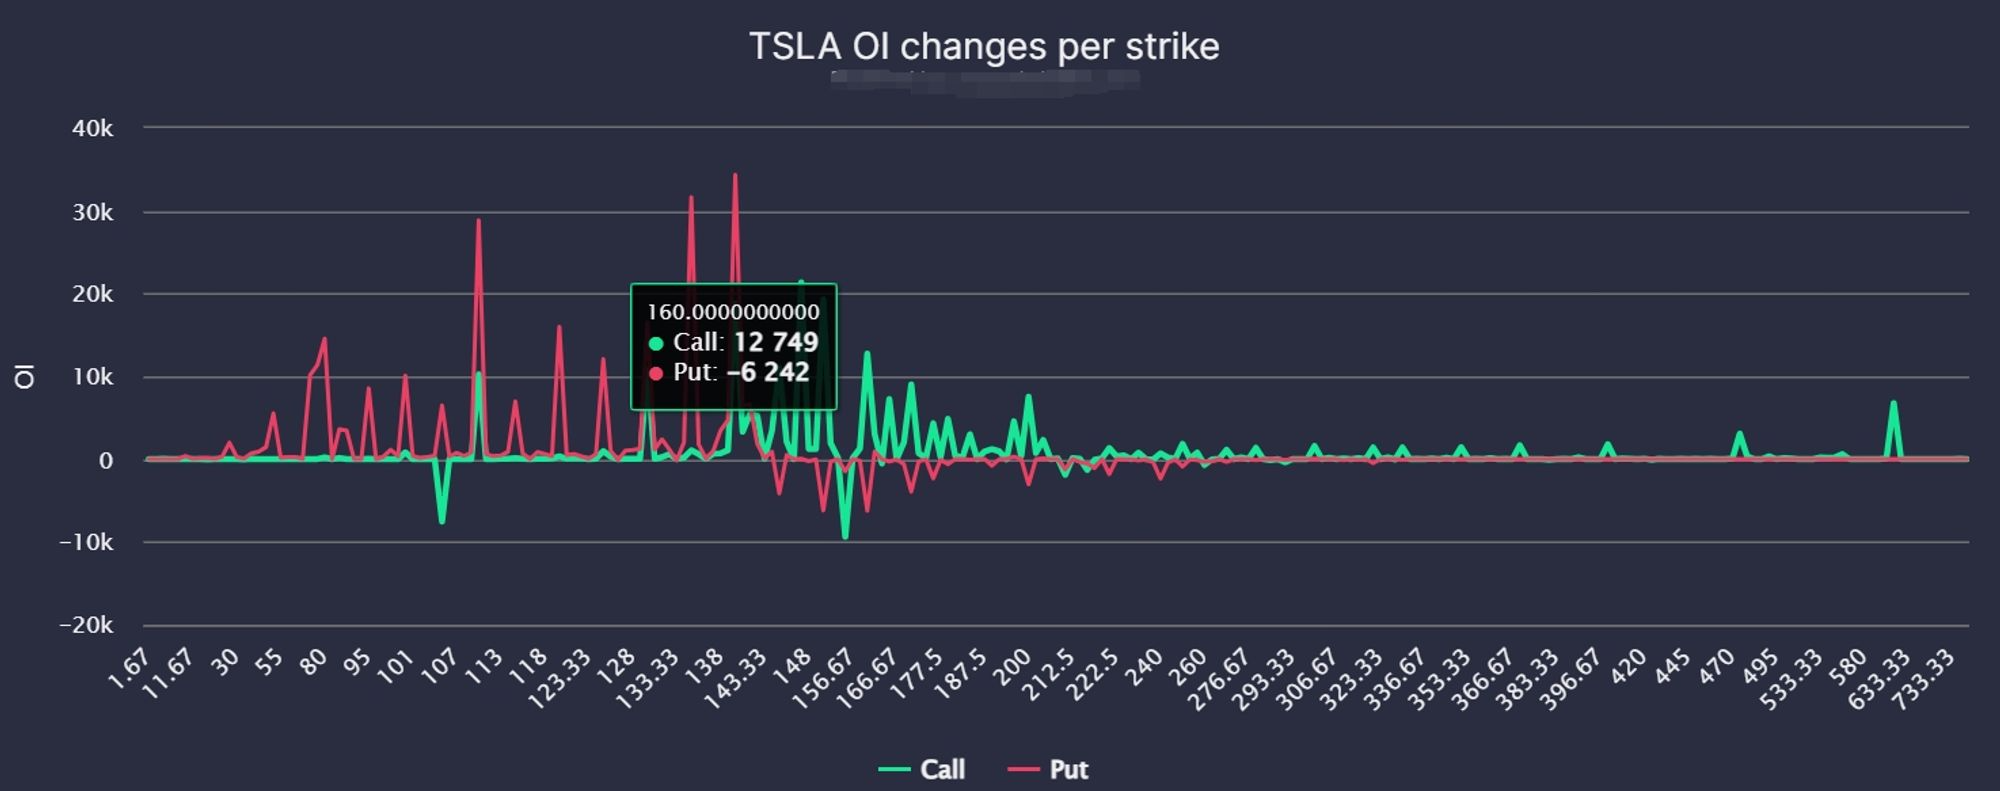Screen dimensions: 2000x791
Task: Click the lowest green Call trough near -10k
Action: tap(846, 537)
